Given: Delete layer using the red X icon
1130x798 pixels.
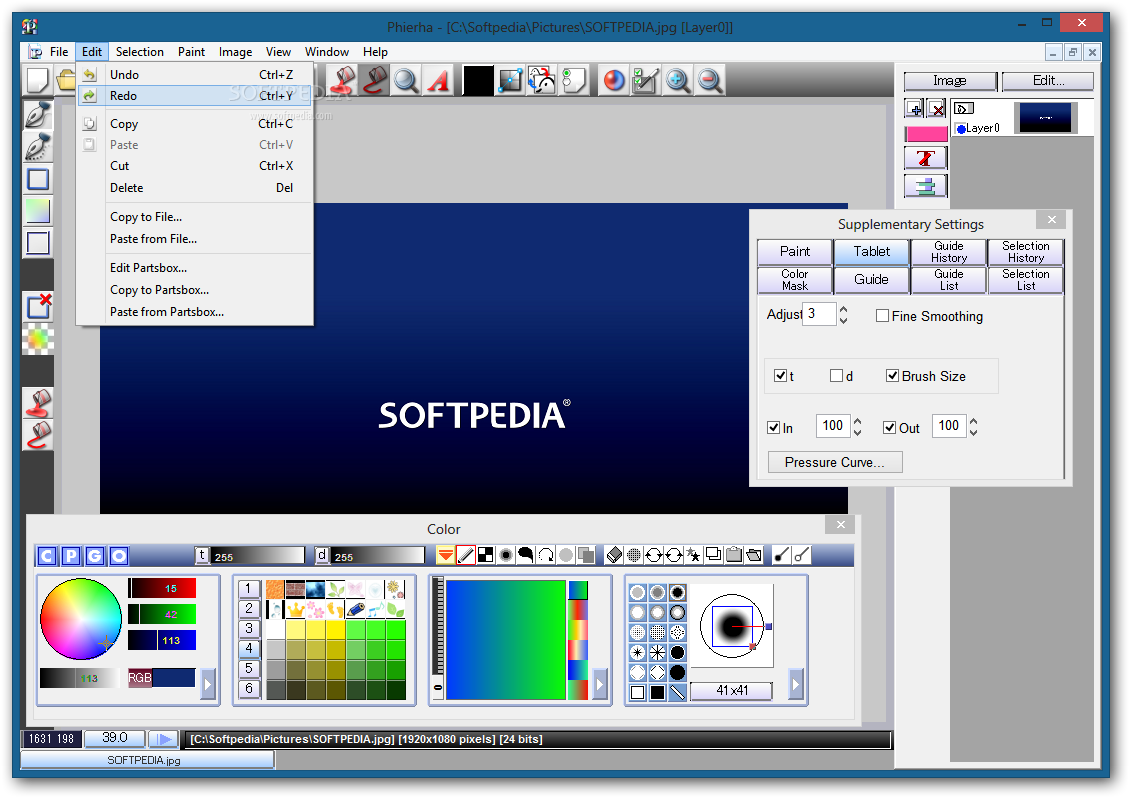Looking at the screenshot, I should [937, 109].
